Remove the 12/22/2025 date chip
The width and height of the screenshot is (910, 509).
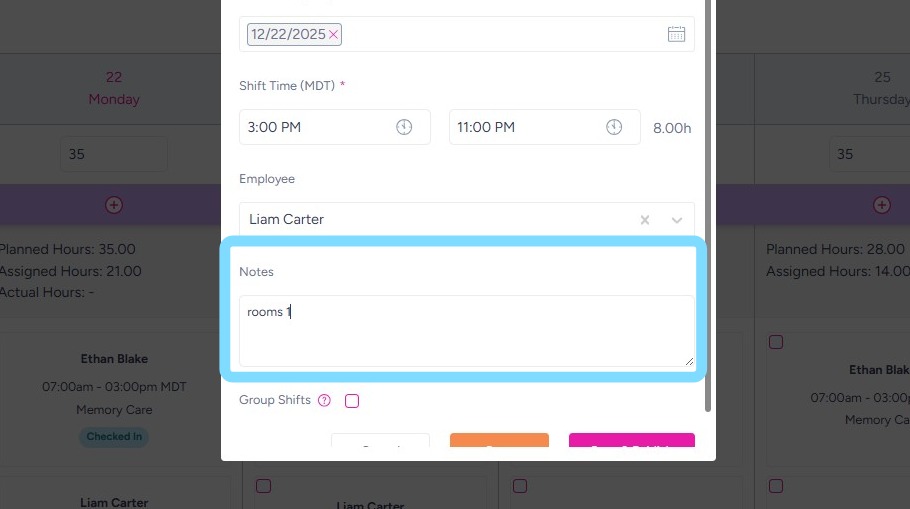(334, 34)
